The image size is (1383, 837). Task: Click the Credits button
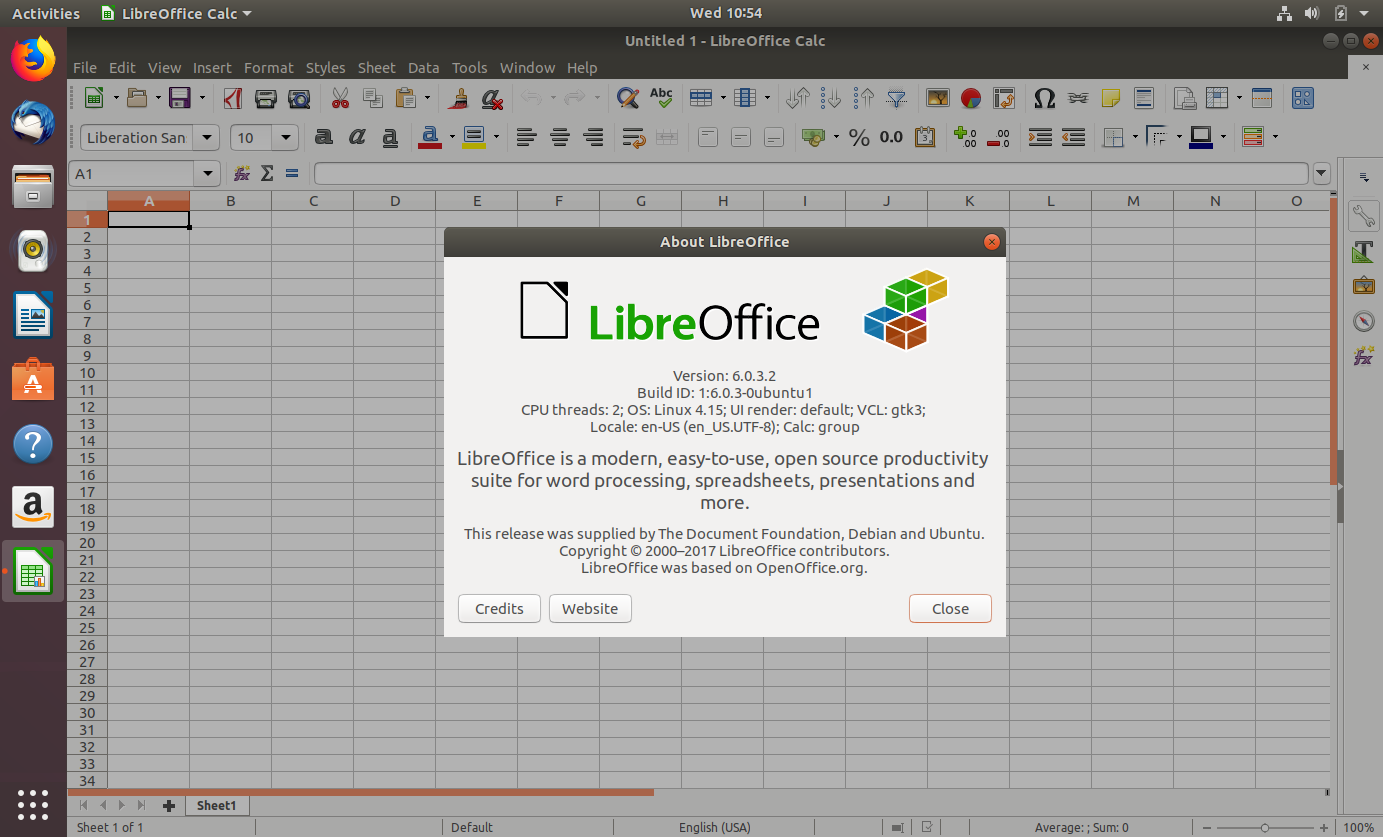click(499, 608)
